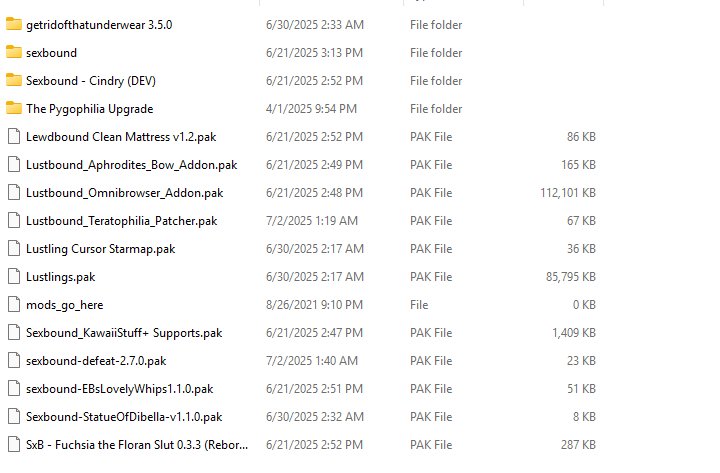The image size is (720, 473).
Task: Click the type cell reading just File
Action: point(419,305)
